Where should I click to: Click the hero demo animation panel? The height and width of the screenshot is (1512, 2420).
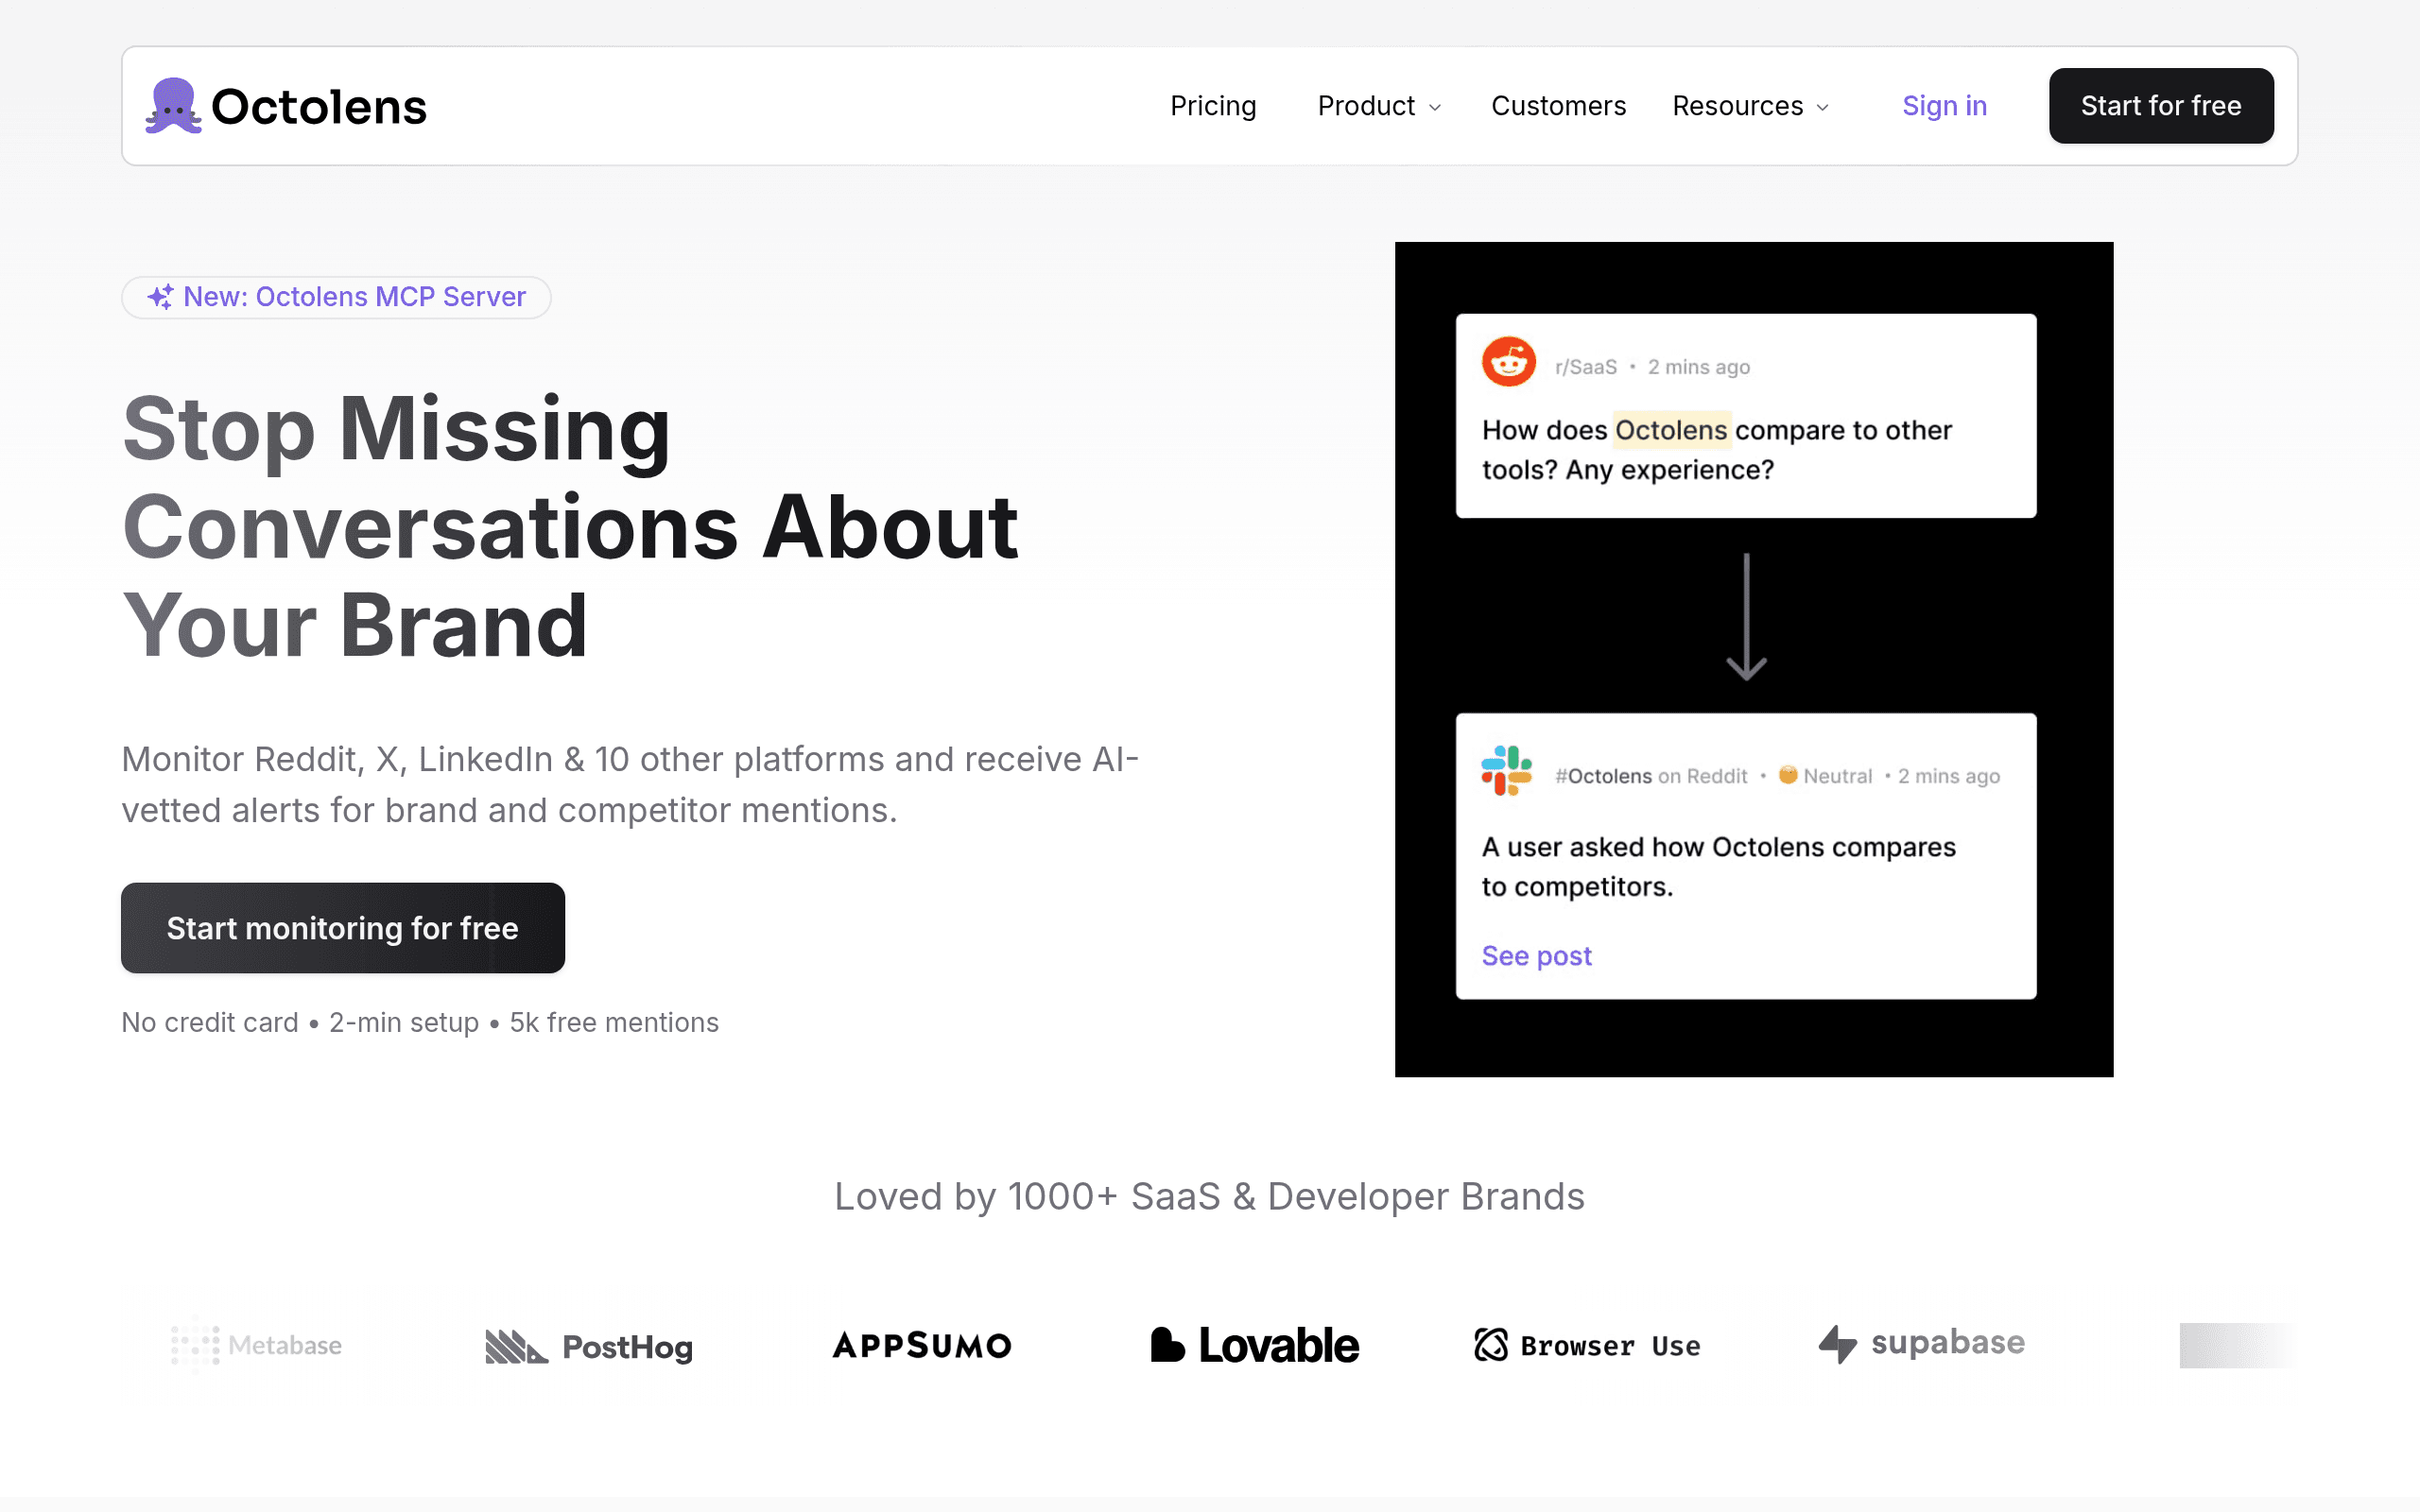[1754, 659]
